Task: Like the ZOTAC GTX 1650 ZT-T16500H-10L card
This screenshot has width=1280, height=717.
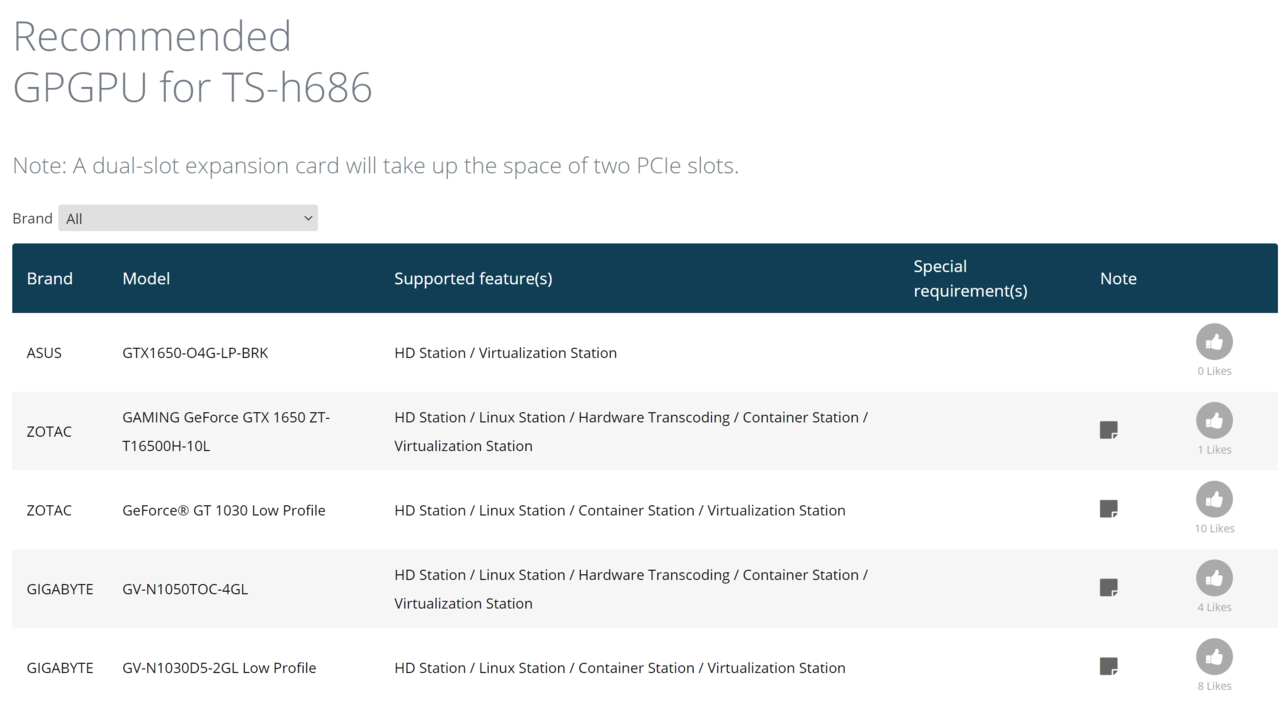Action: click(x=1214, y=421)
